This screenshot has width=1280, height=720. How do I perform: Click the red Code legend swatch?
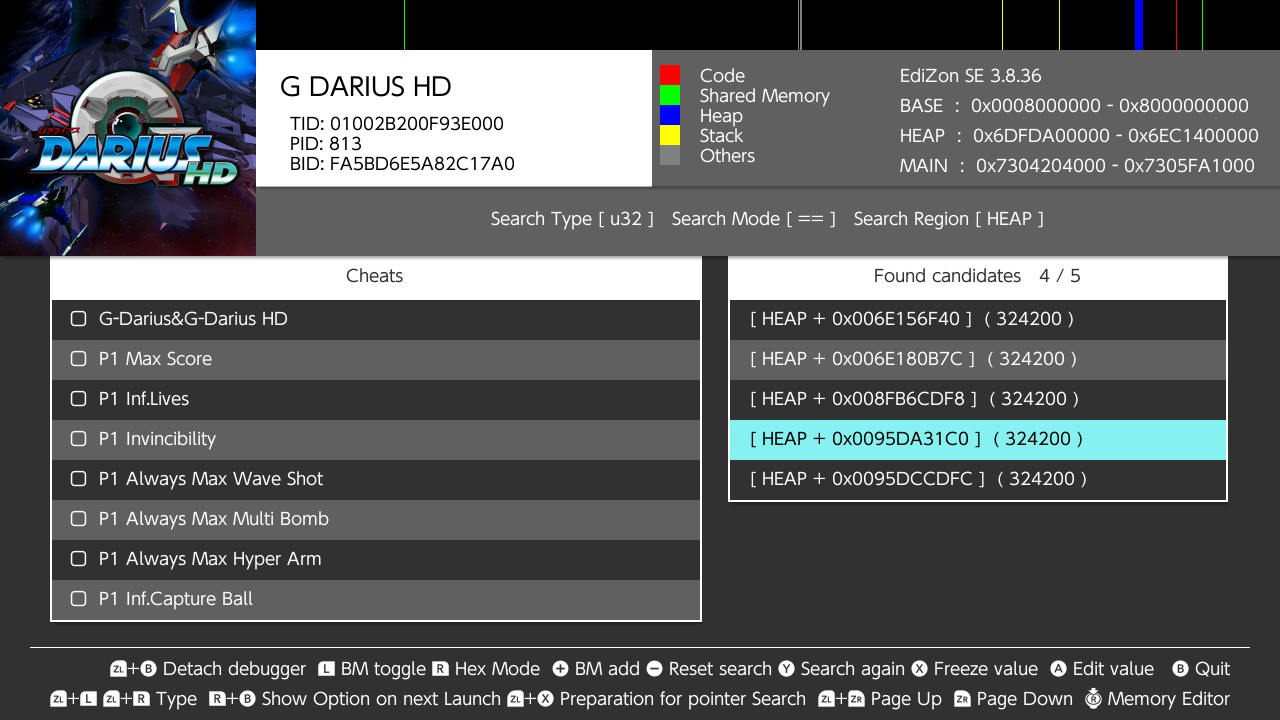click(x=670, y=75)
